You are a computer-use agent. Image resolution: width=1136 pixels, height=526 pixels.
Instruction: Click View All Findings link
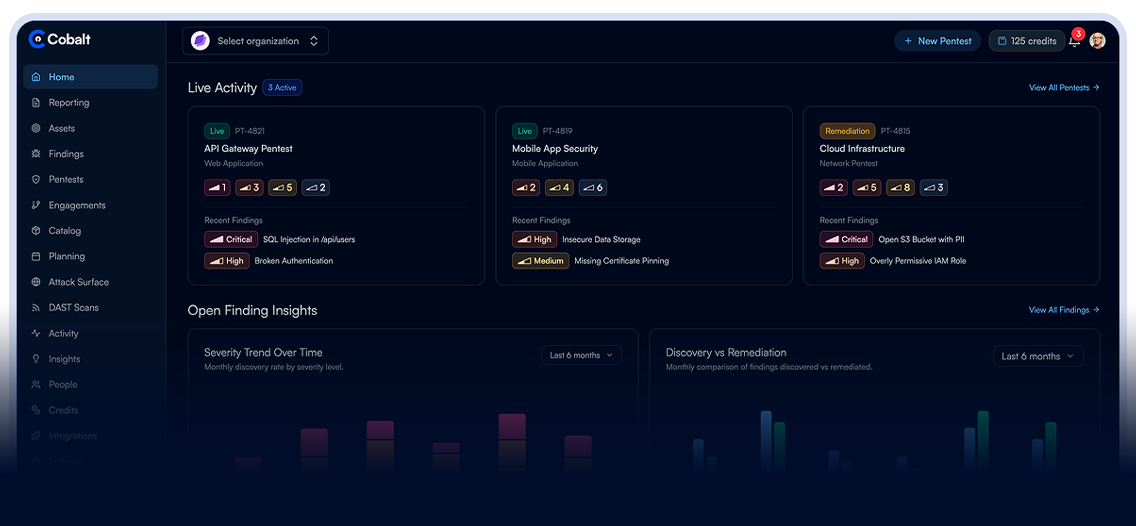[x=1064, y=310]
